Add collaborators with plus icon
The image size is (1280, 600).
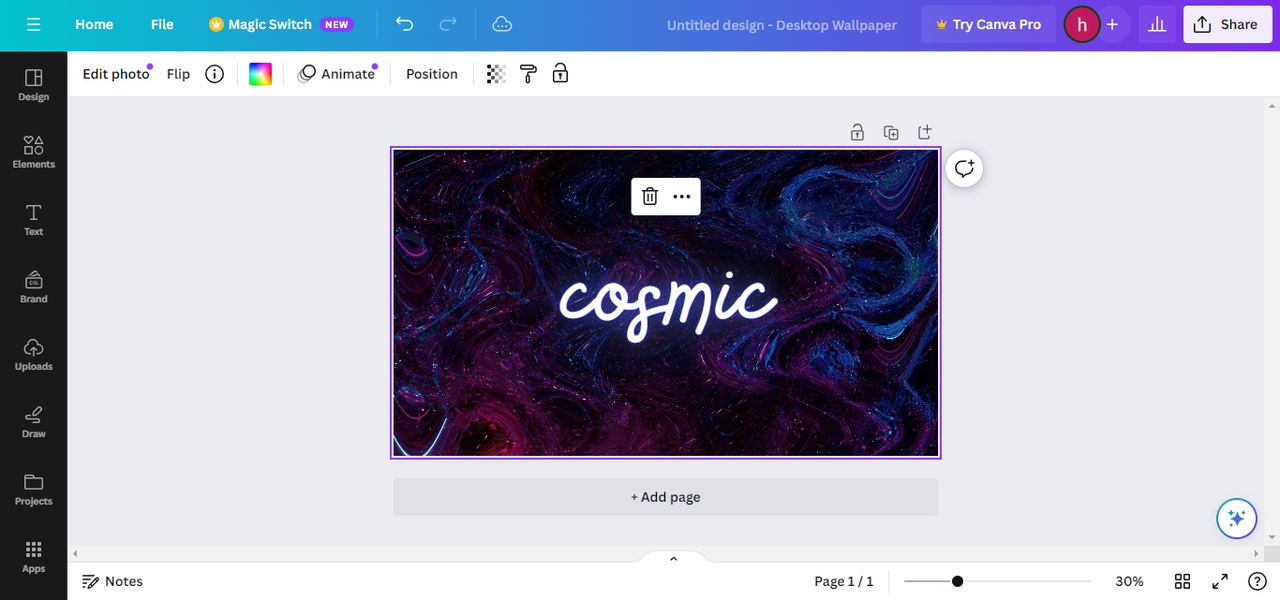pyautogui.click(x=1112, y=24)
